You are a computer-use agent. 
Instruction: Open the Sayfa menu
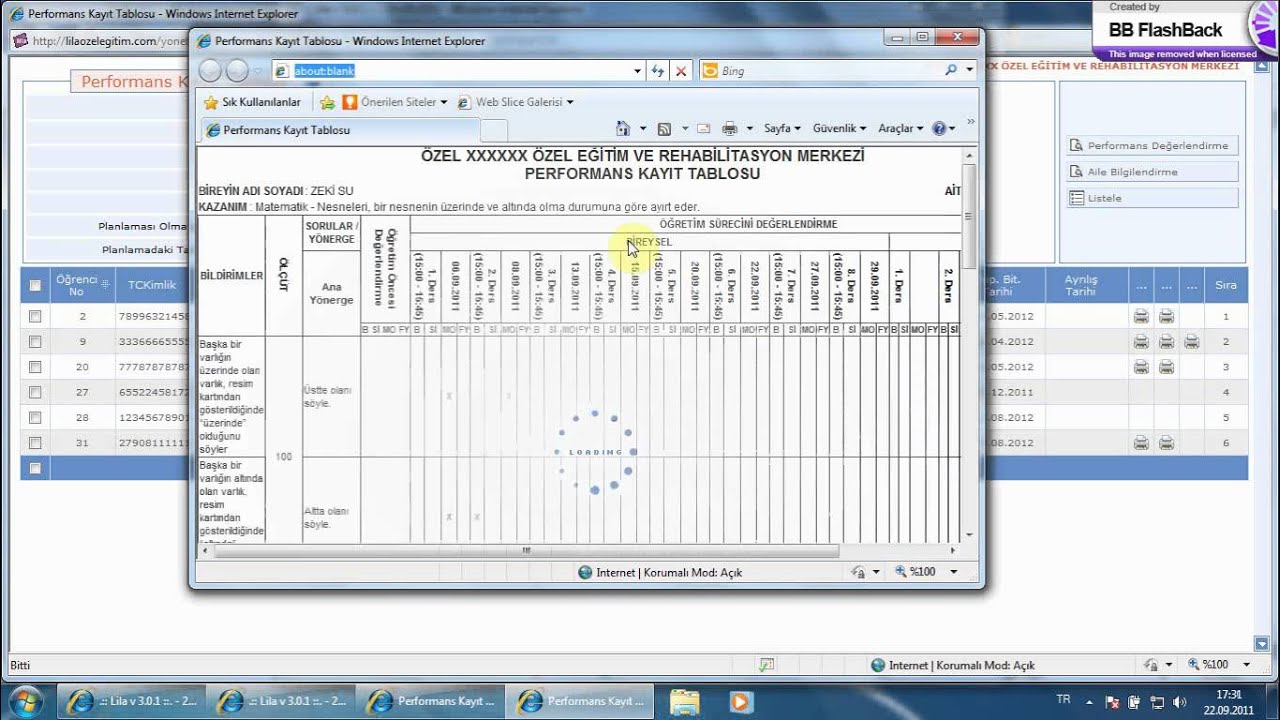782,128
